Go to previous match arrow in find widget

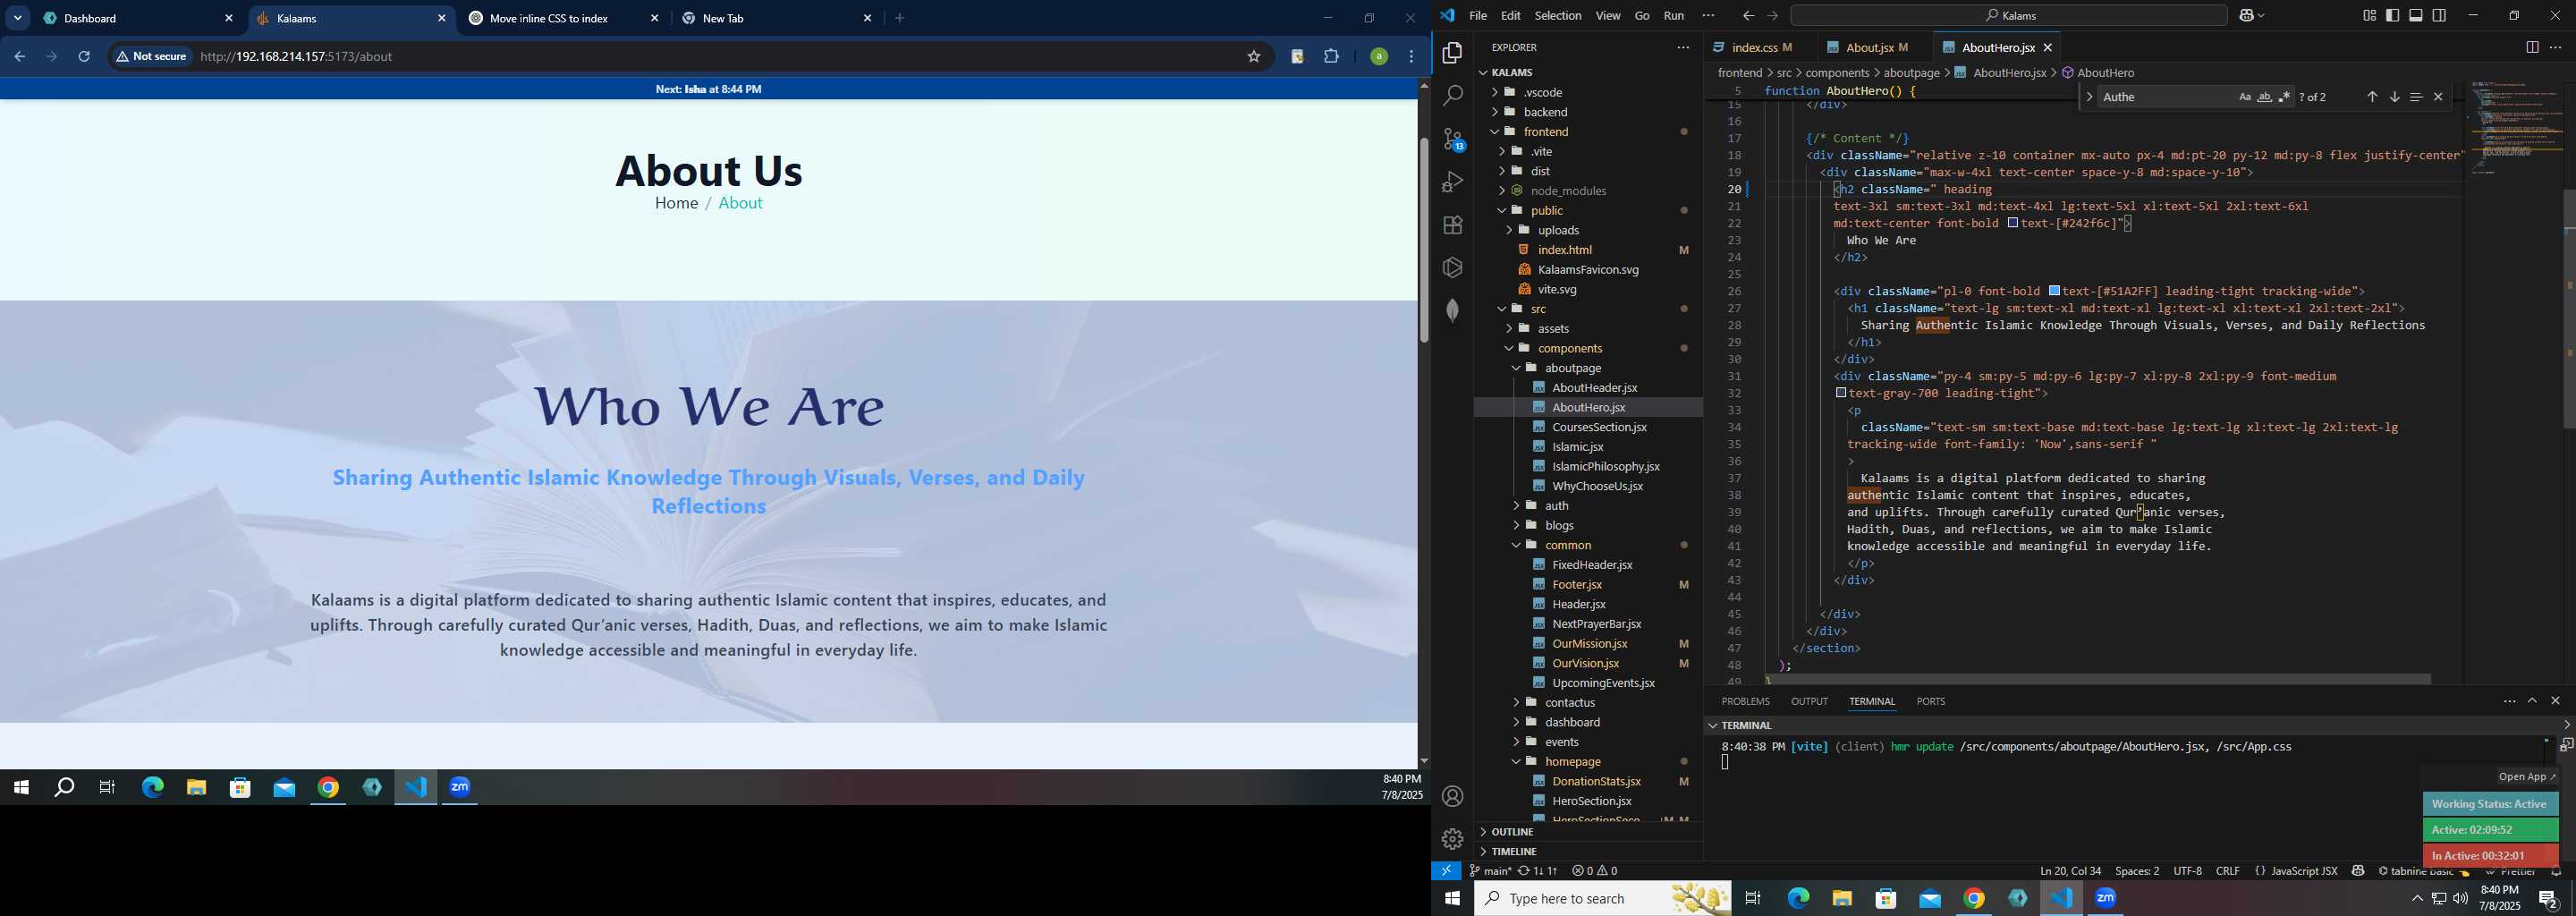pyautogui.click(x=2371, y=97)
